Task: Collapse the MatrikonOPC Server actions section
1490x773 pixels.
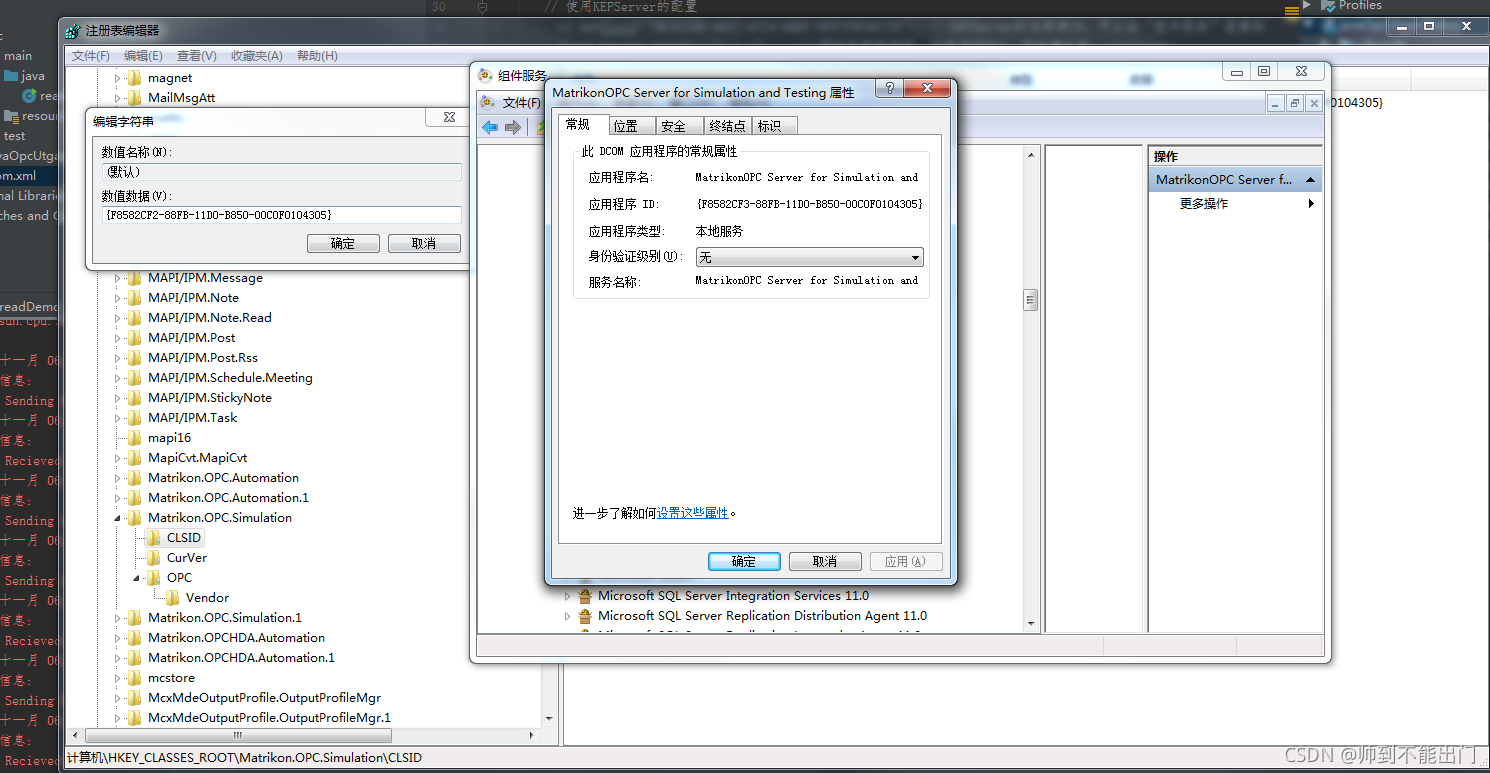Action: (1310, 180)
